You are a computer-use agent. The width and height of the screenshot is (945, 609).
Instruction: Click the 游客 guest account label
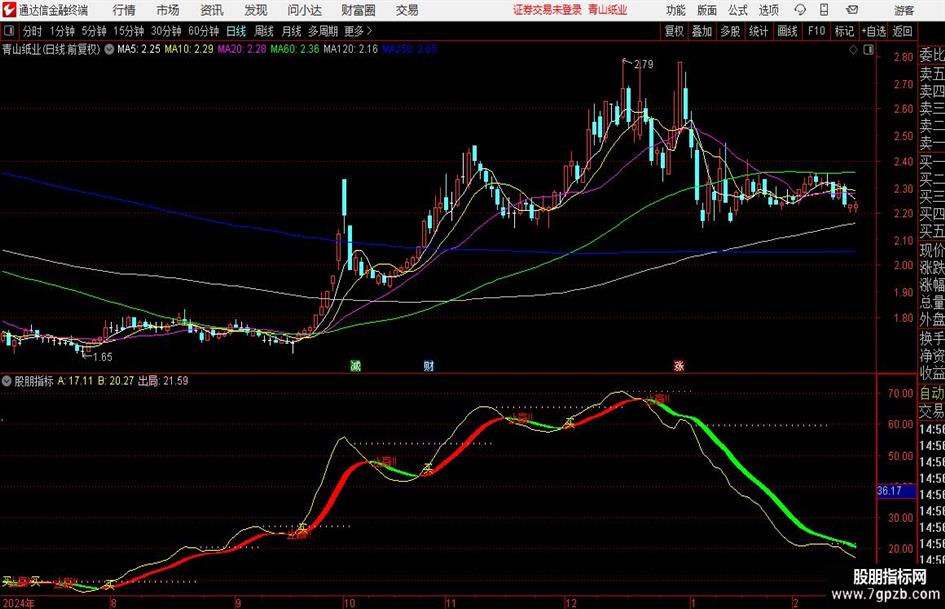904,10
